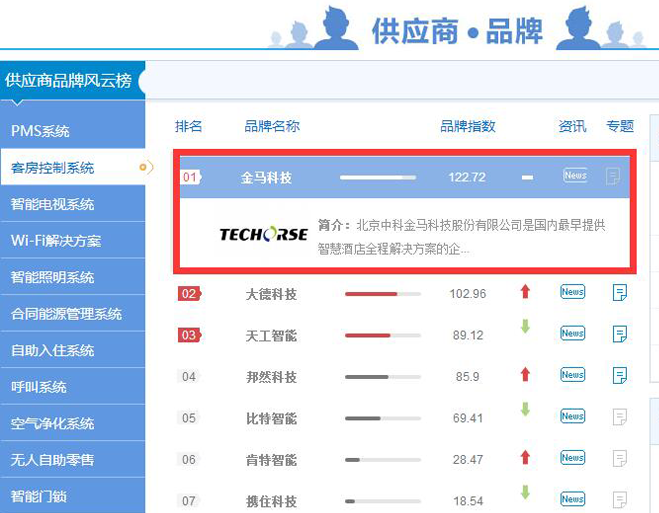Open the News icon for 天工智能
This screenshot has width=659, height=513.
coord(572,333)
